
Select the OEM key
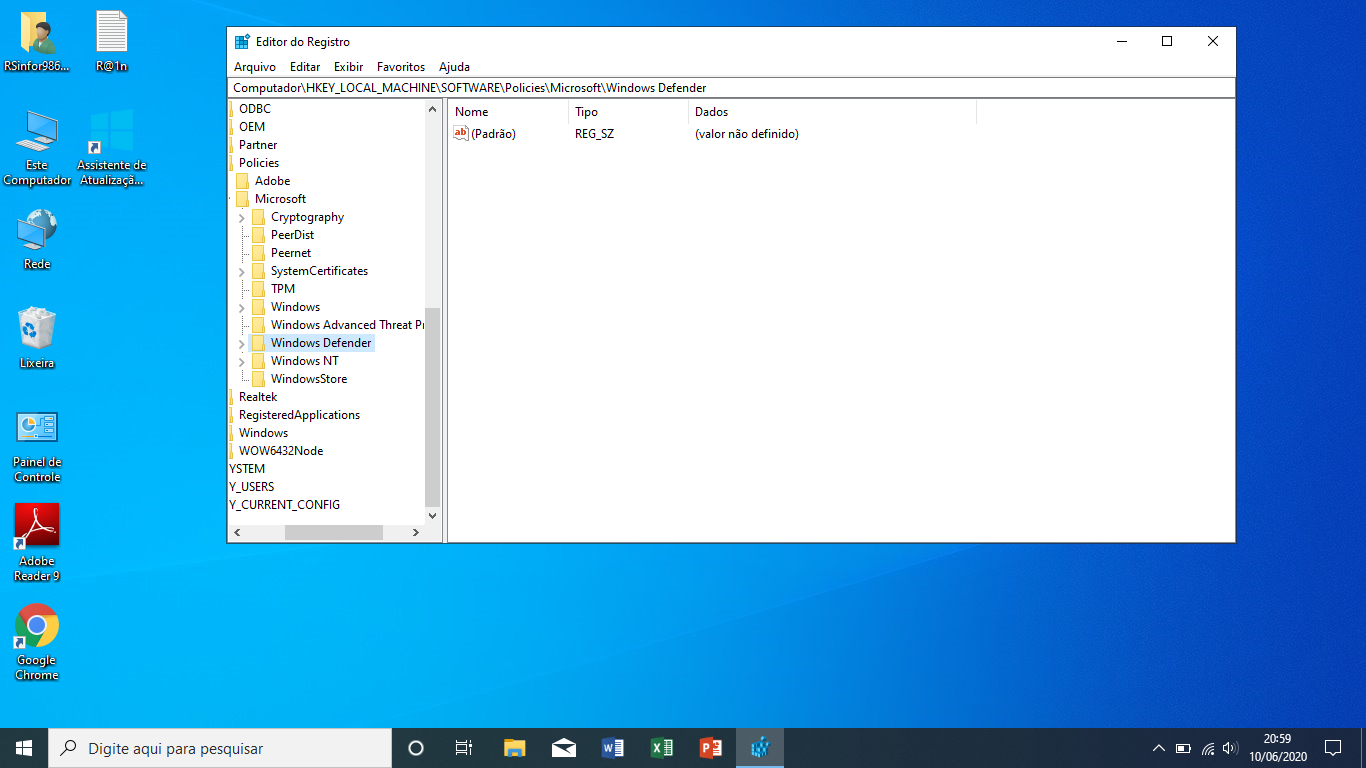pos(252,127)
